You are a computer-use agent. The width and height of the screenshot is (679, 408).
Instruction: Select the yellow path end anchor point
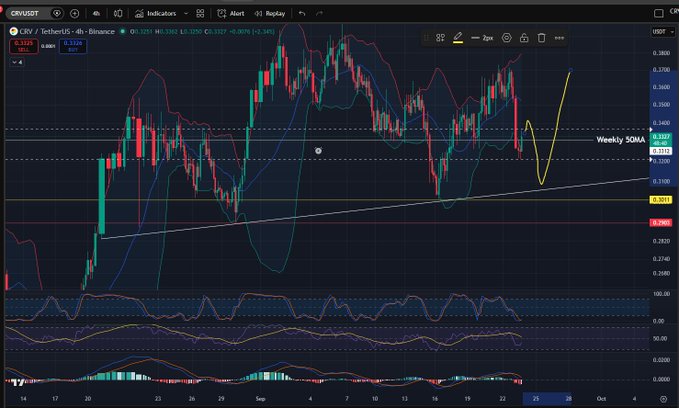[x=571, y=70]
